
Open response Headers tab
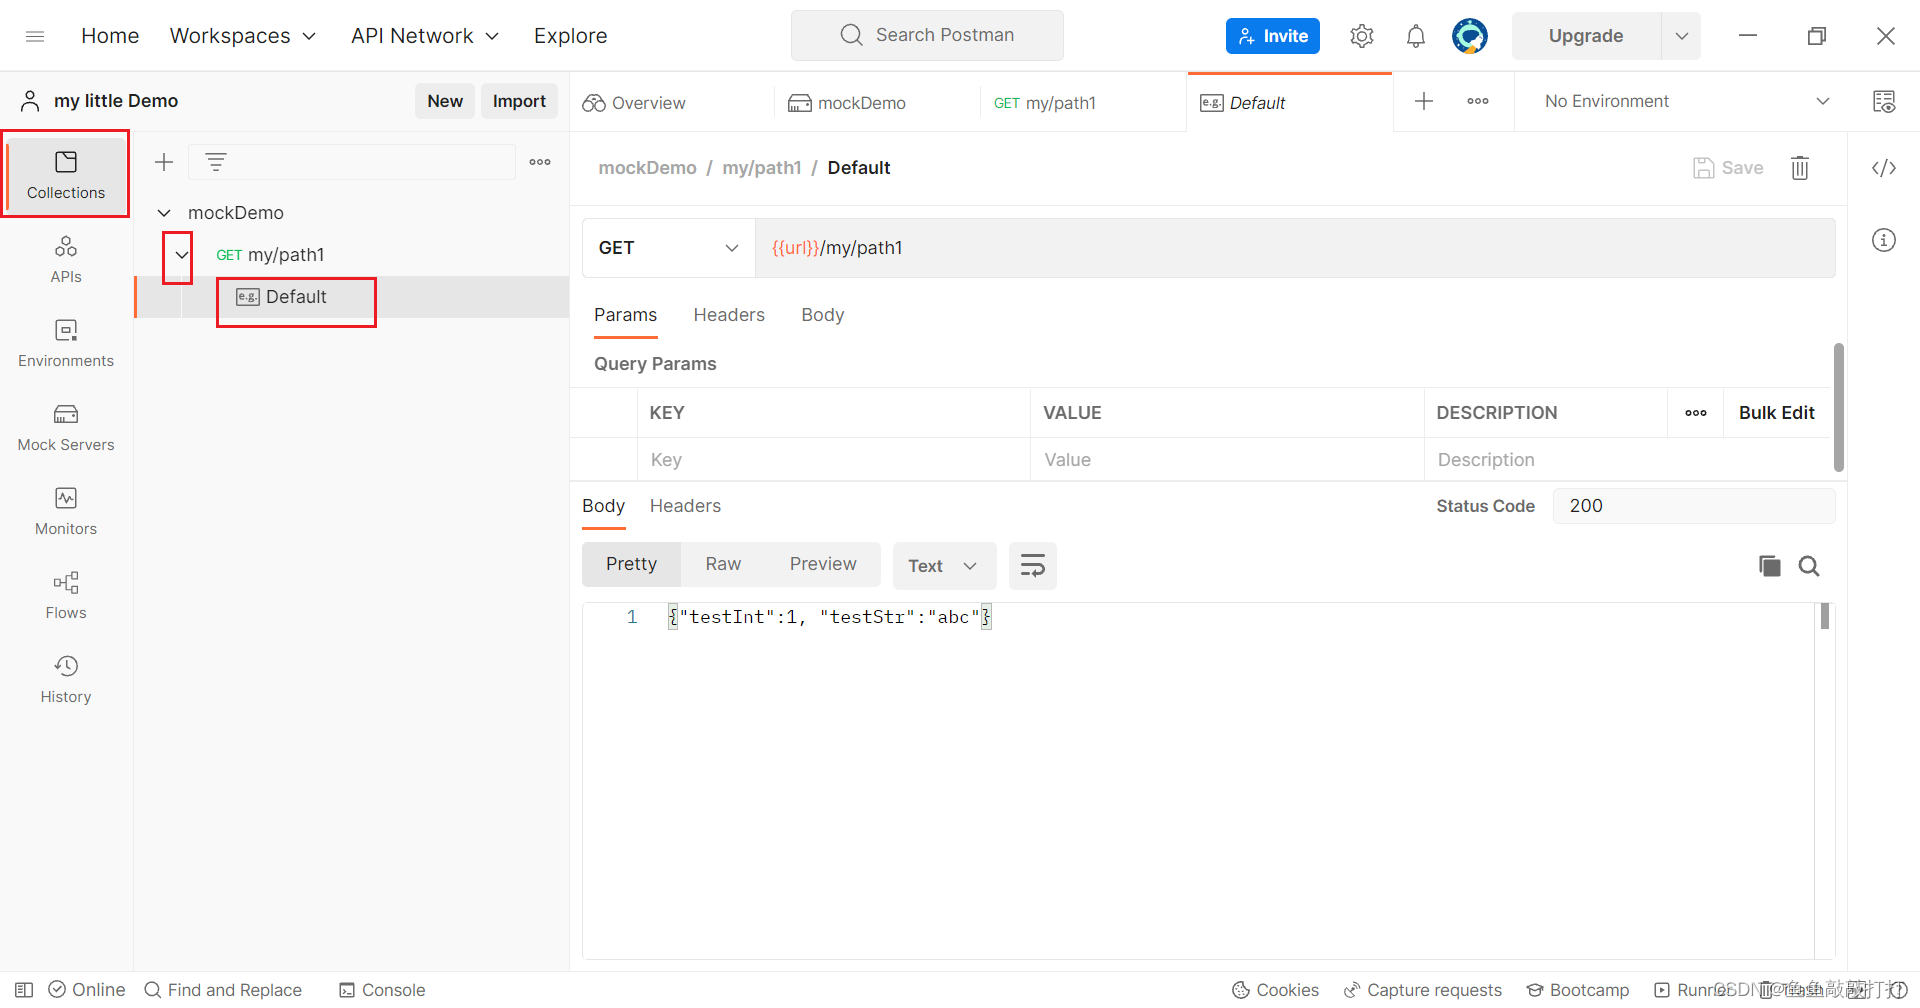(x=685, y=506)
